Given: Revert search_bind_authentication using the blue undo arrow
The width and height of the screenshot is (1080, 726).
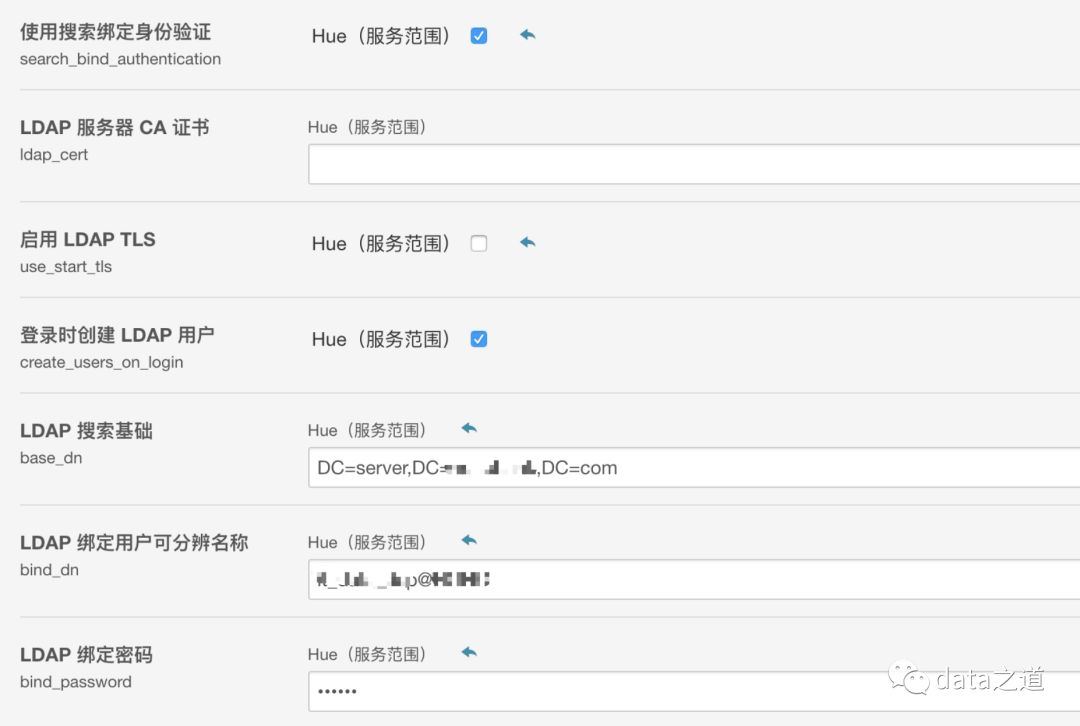Looking at the screenshot, I should pos(527,34).
